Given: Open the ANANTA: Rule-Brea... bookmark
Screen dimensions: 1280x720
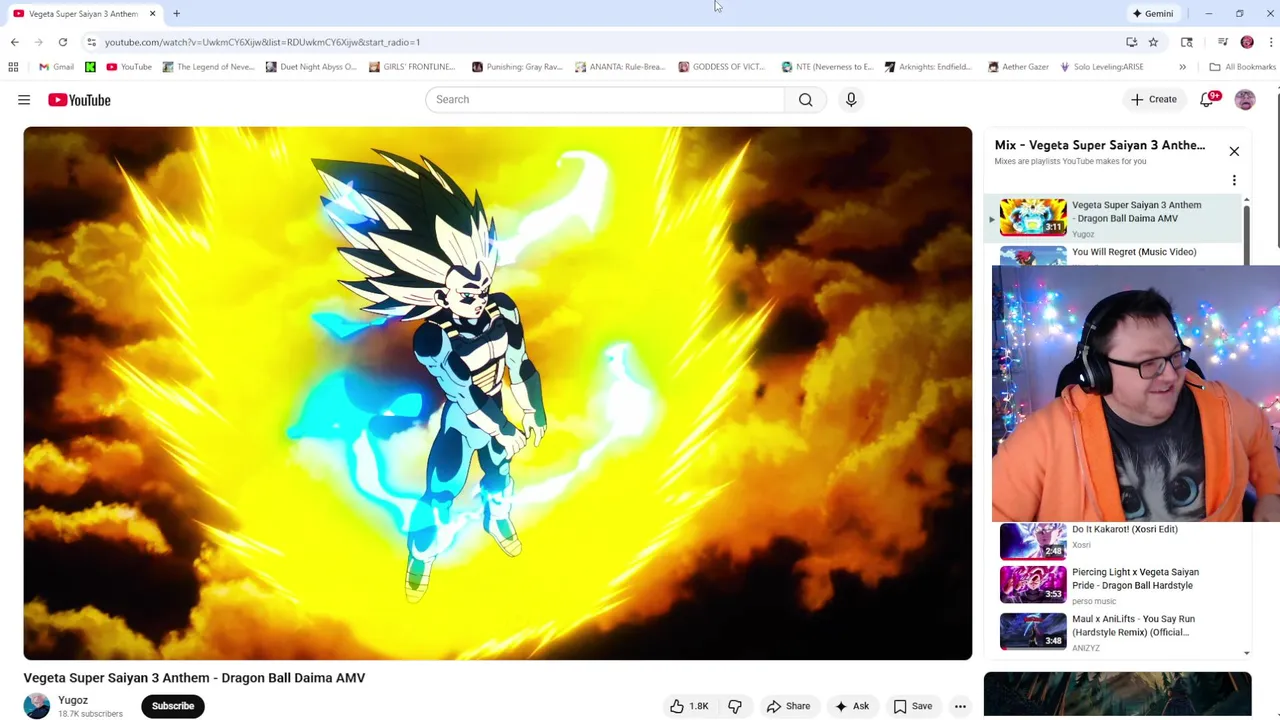Looking at the screenshot, I should (620, 67).
